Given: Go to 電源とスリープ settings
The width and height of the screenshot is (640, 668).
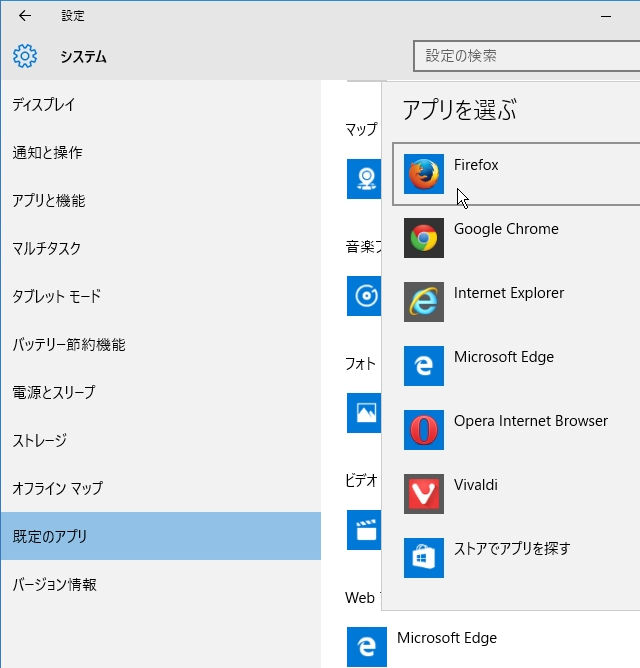Looking at the screenshot, I should 161,392.
